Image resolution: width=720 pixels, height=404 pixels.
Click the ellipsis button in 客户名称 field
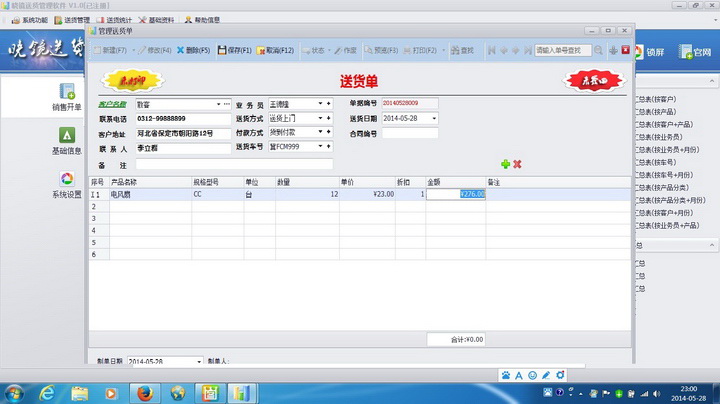pos(226,104)
